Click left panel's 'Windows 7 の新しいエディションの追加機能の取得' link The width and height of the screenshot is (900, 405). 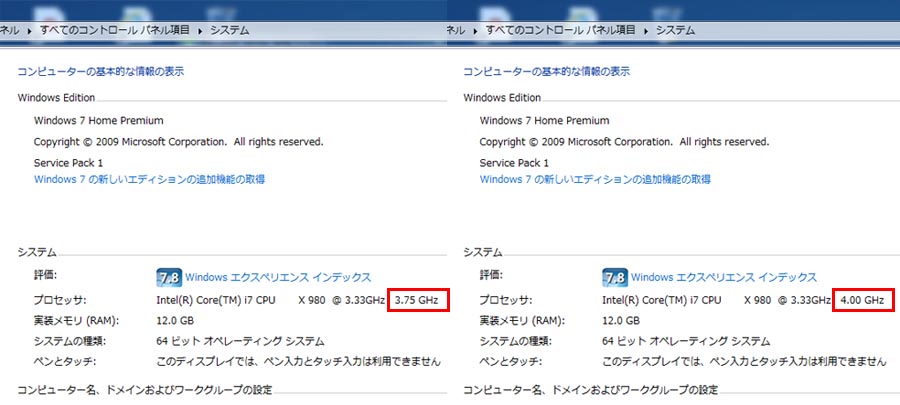click(150, 180)
